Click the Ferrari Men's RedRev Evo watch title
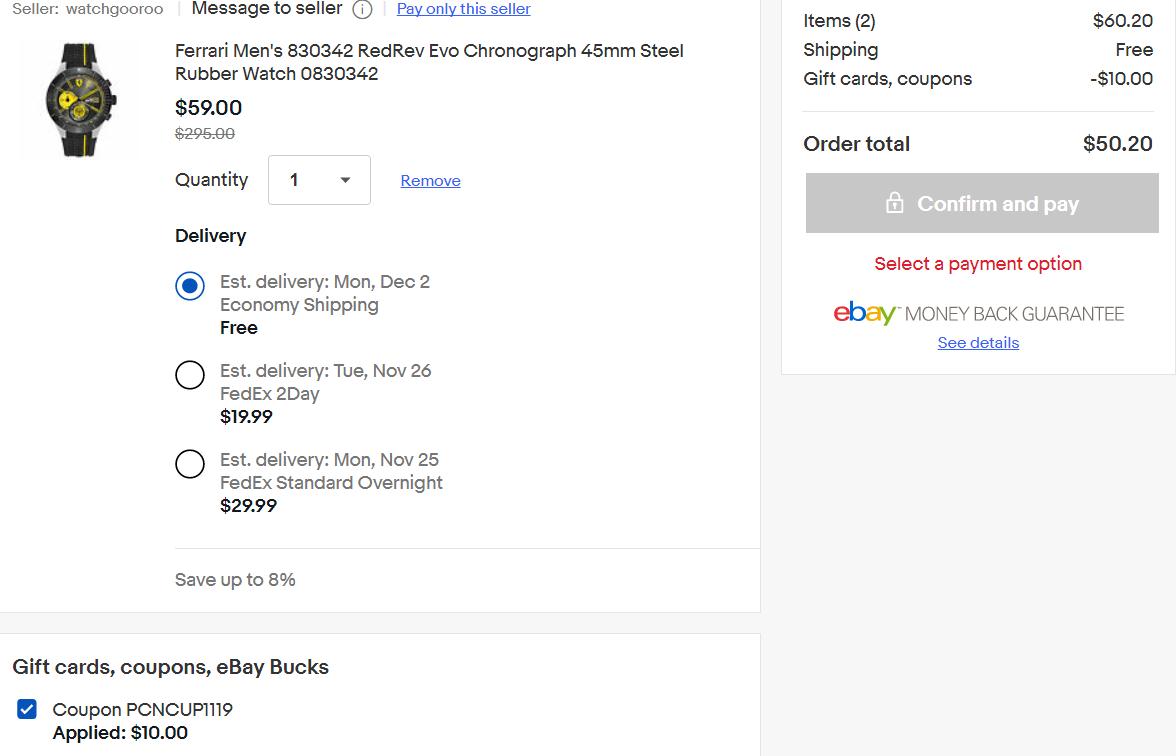The height and width of the screenshot is (756, 1176). click(429, 62)
